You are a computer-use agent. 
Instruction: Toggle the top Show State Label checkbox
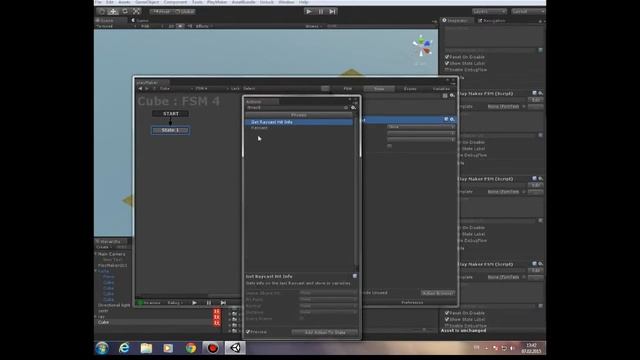click(x=447, y=63)
